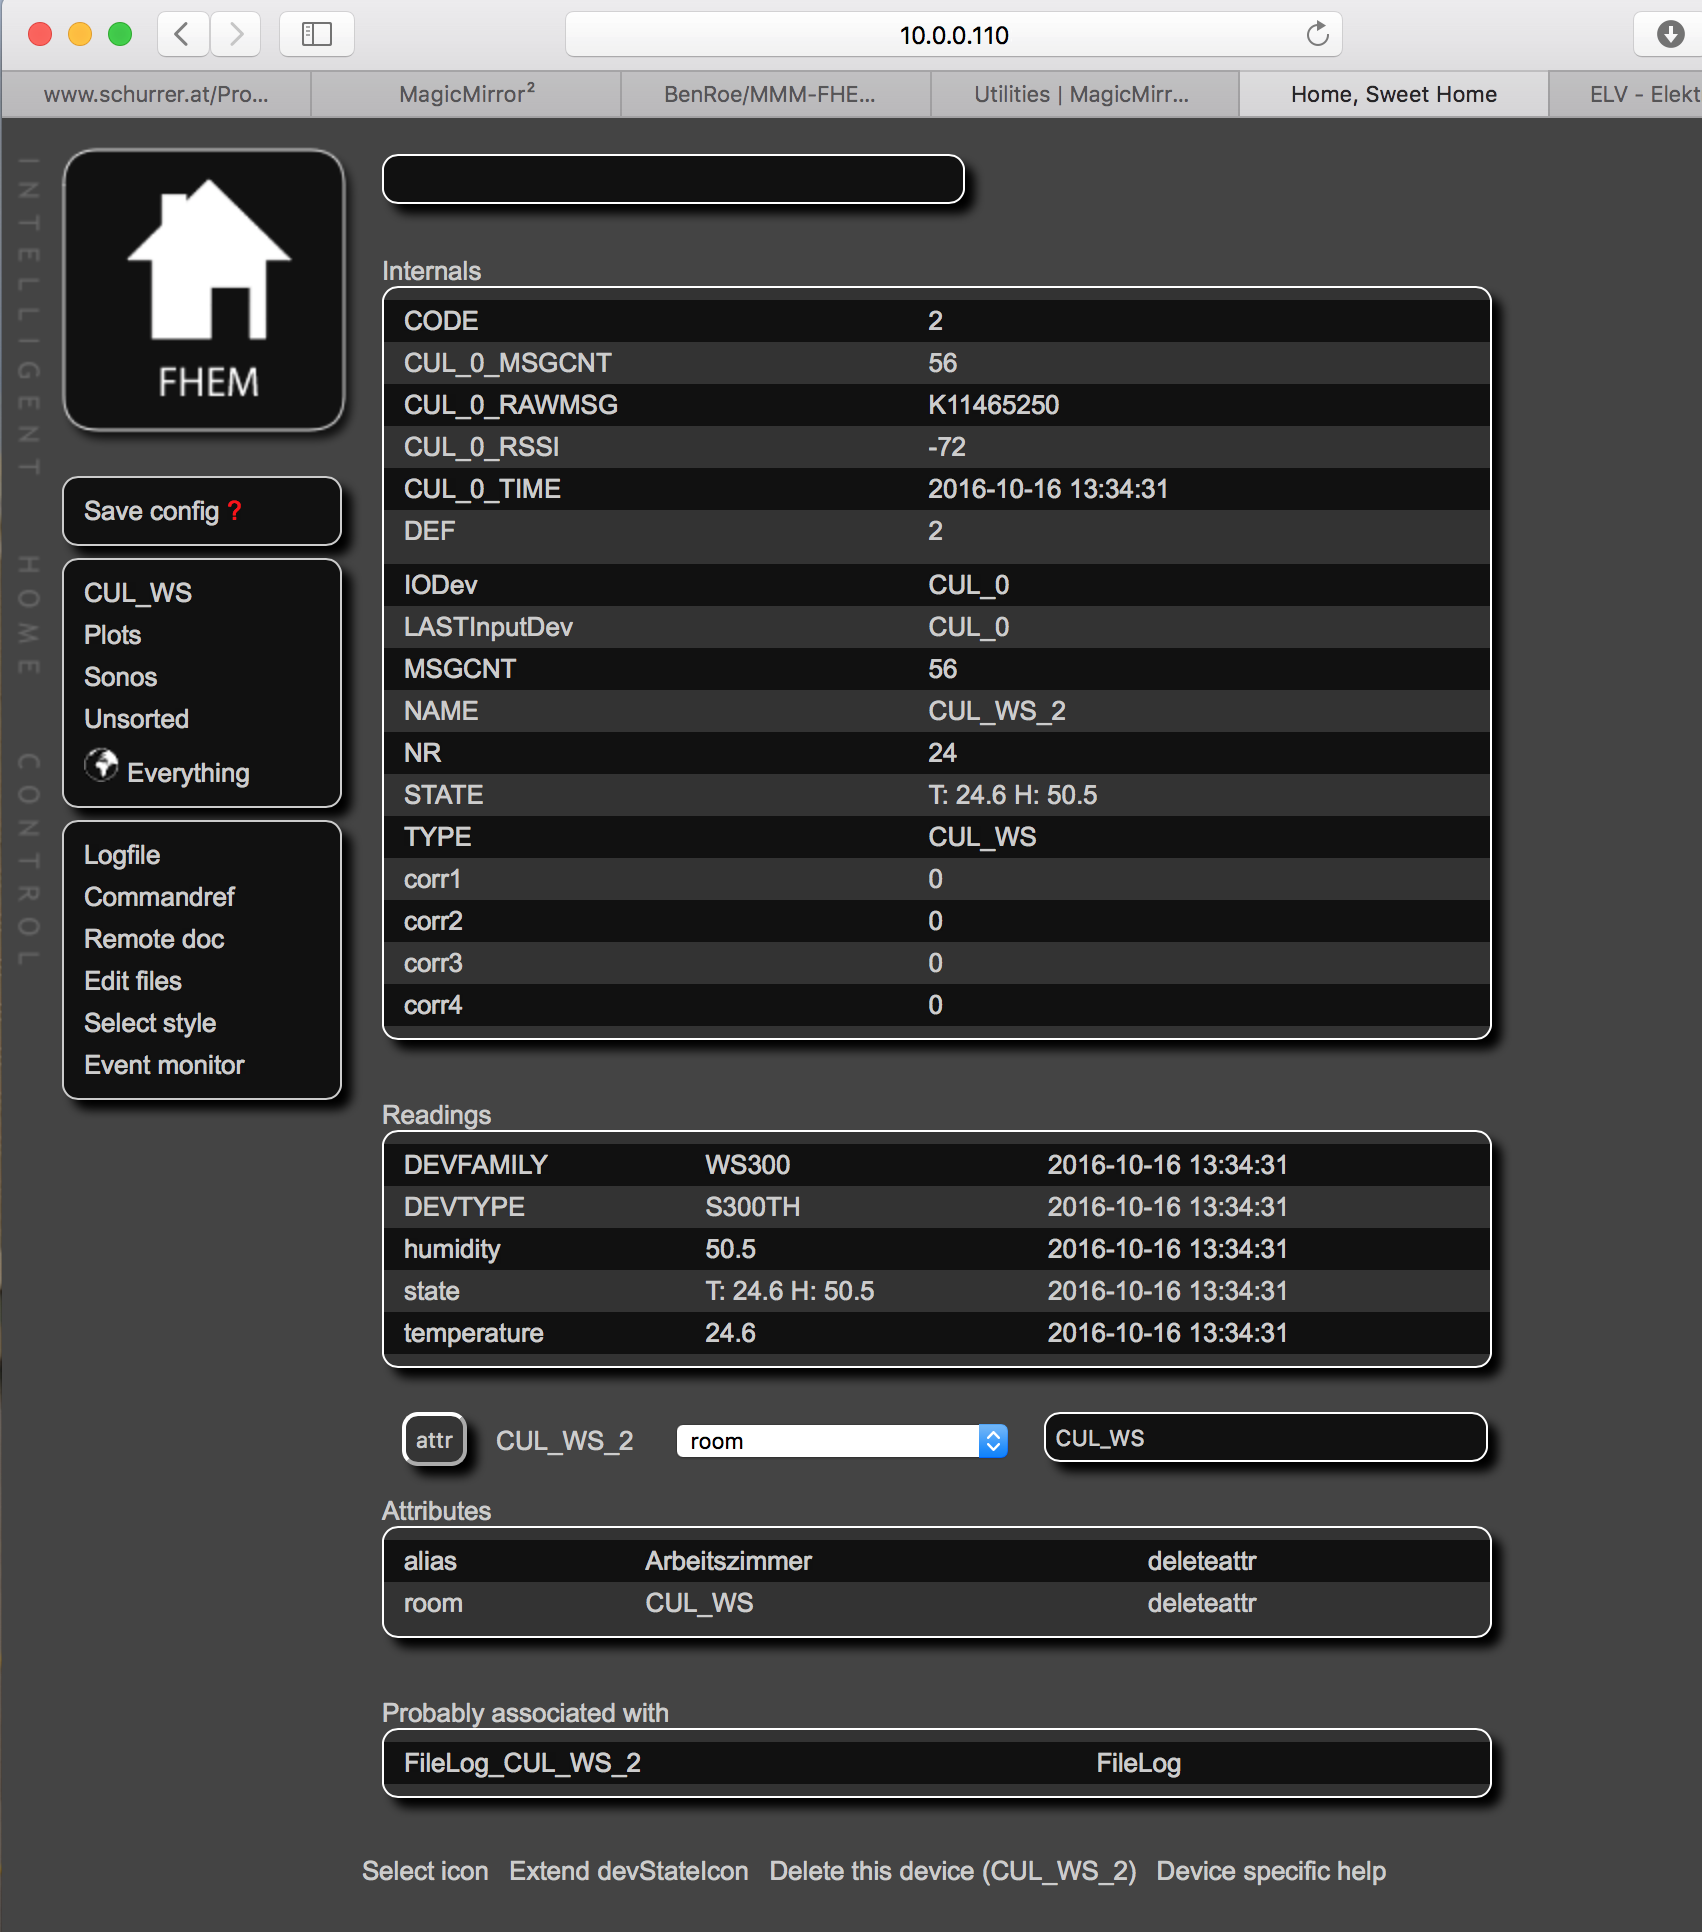The image size is (1702, 1932).
Task: Click the Safari forward arrow
Action: point(236,35)
